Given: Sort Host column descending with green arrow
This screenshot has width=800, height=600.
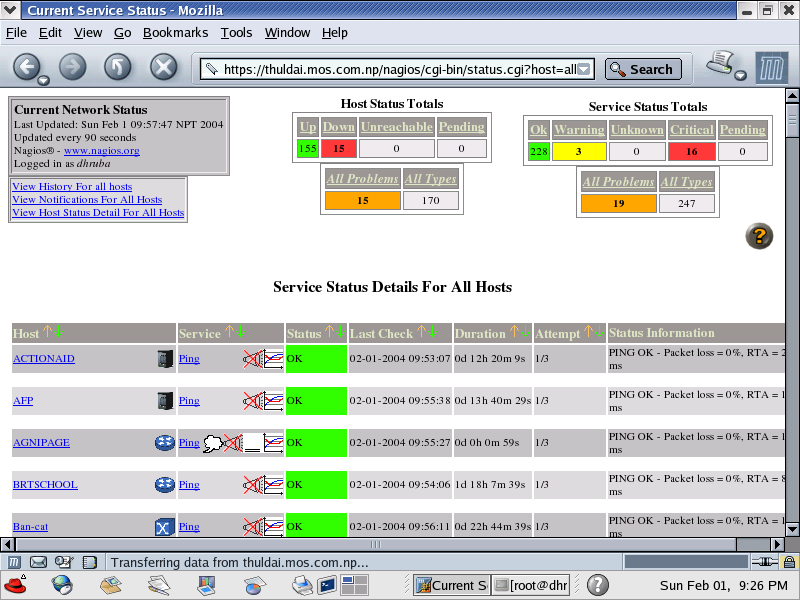Looking at the screenshot, I should [x=58, y=332].
